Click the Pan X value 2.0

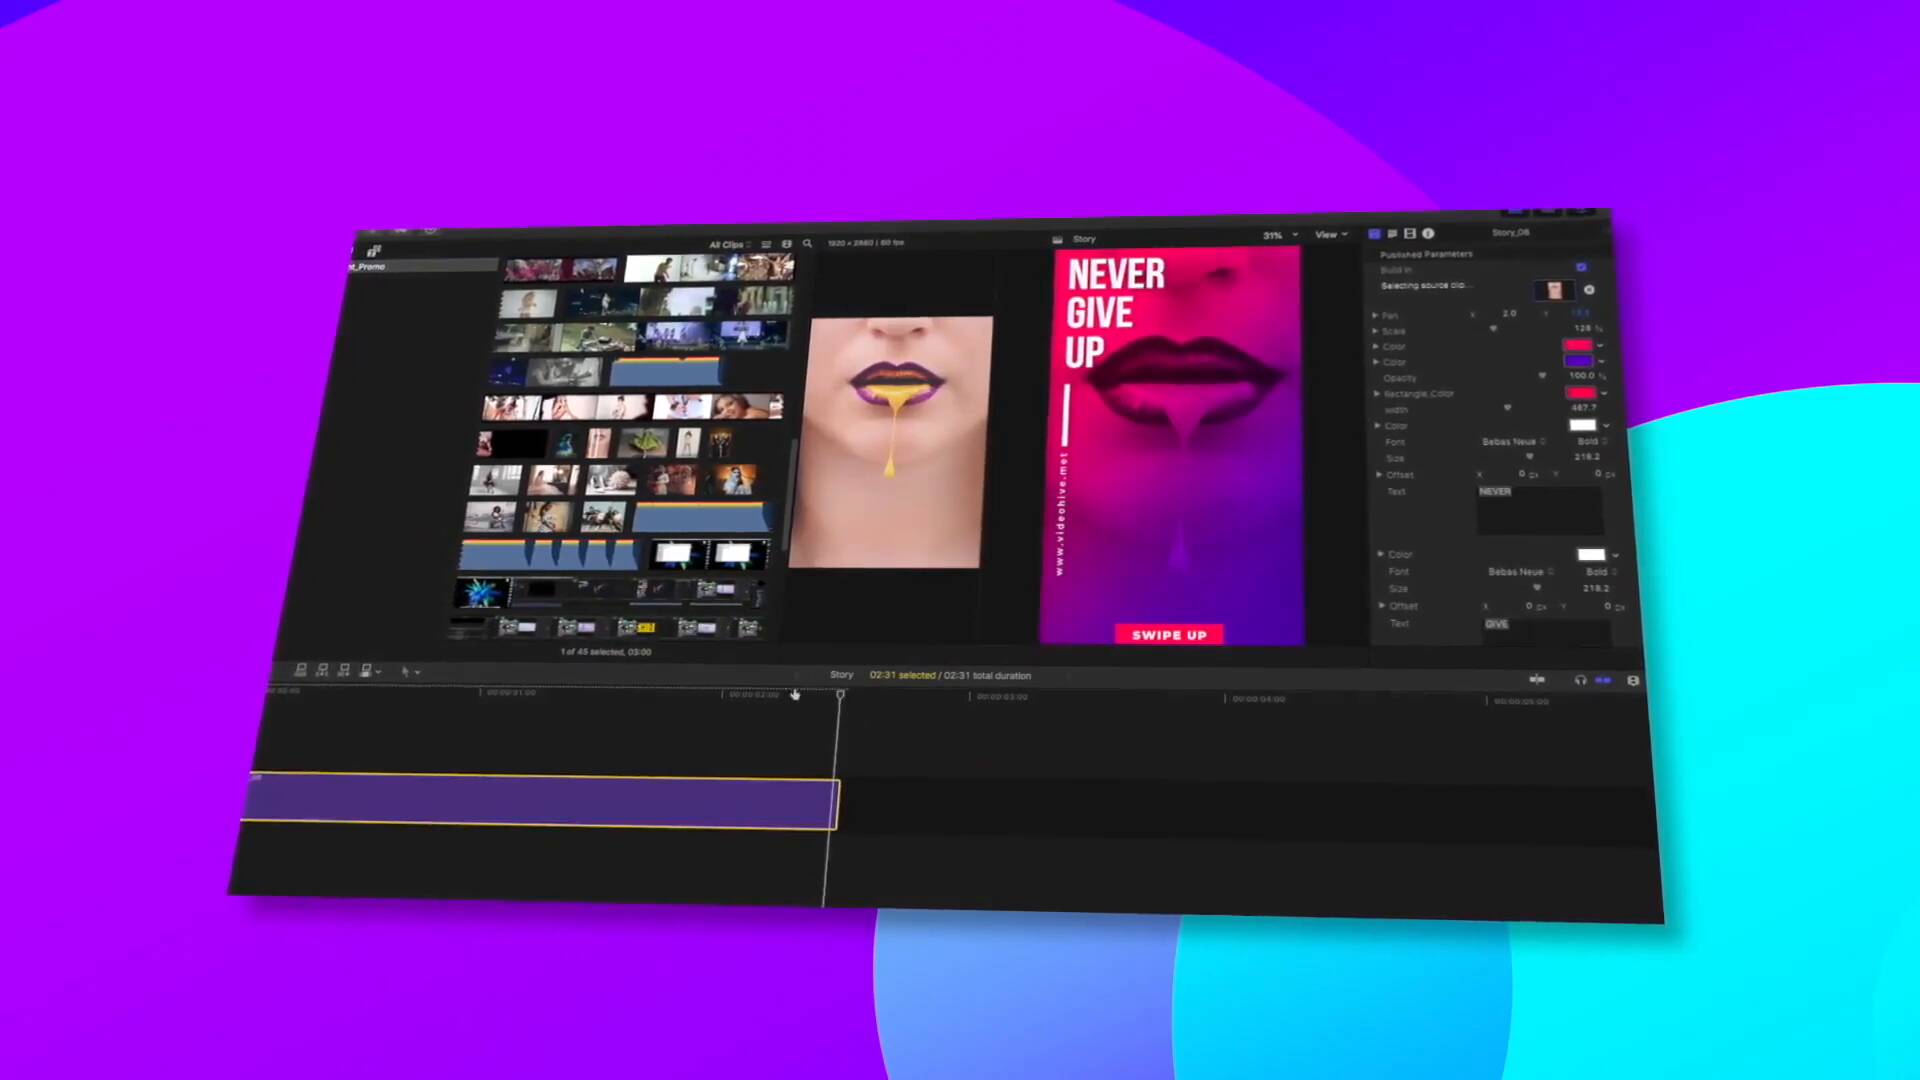tap(1509, 313)
